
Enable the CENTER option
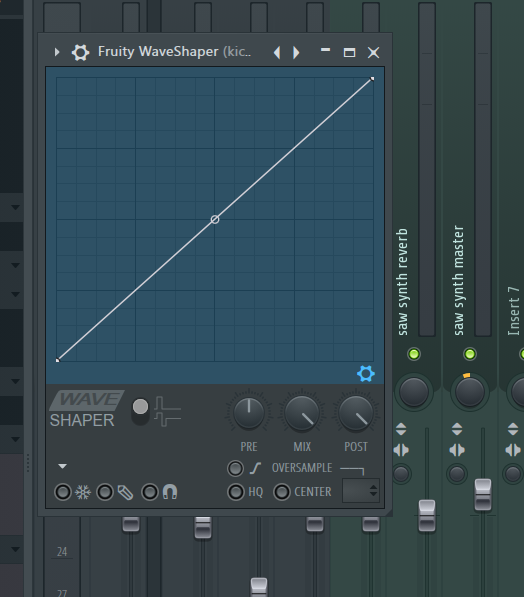coord(282,492)
